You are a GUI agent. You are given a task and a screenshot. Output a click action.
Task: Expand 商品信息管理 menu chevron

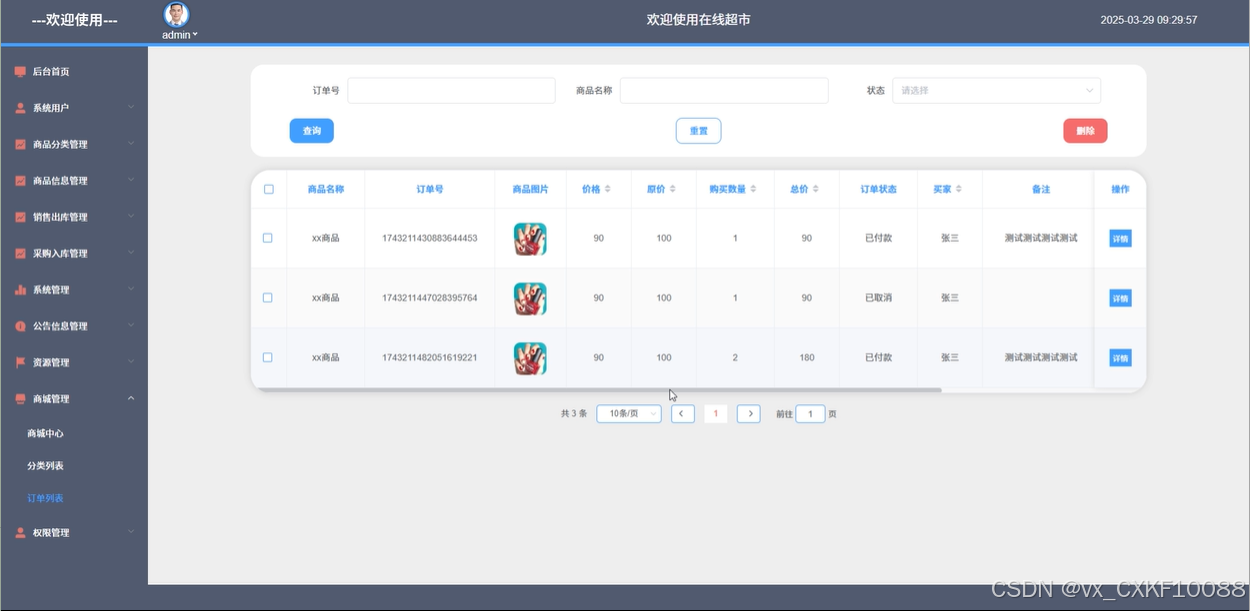[x=131, y=180]
